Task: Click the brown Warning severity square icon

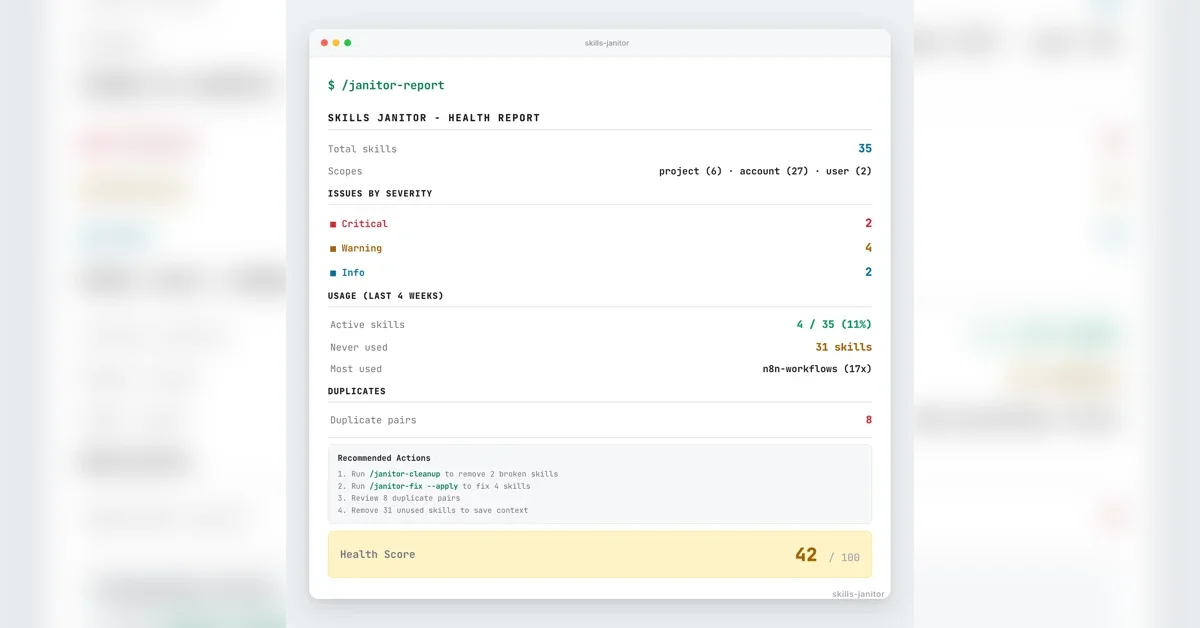Action: (x=333, y=249)
